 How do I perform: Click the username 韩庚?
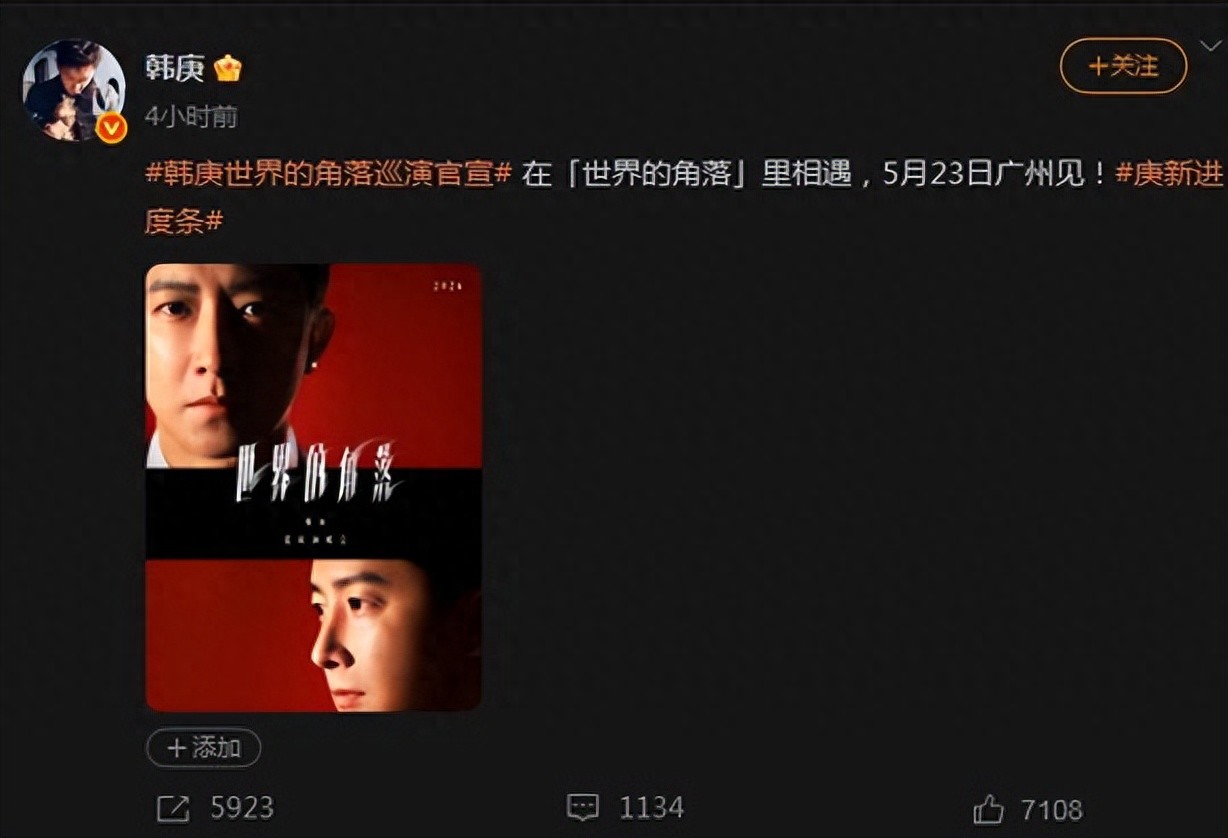pos(174,69)
